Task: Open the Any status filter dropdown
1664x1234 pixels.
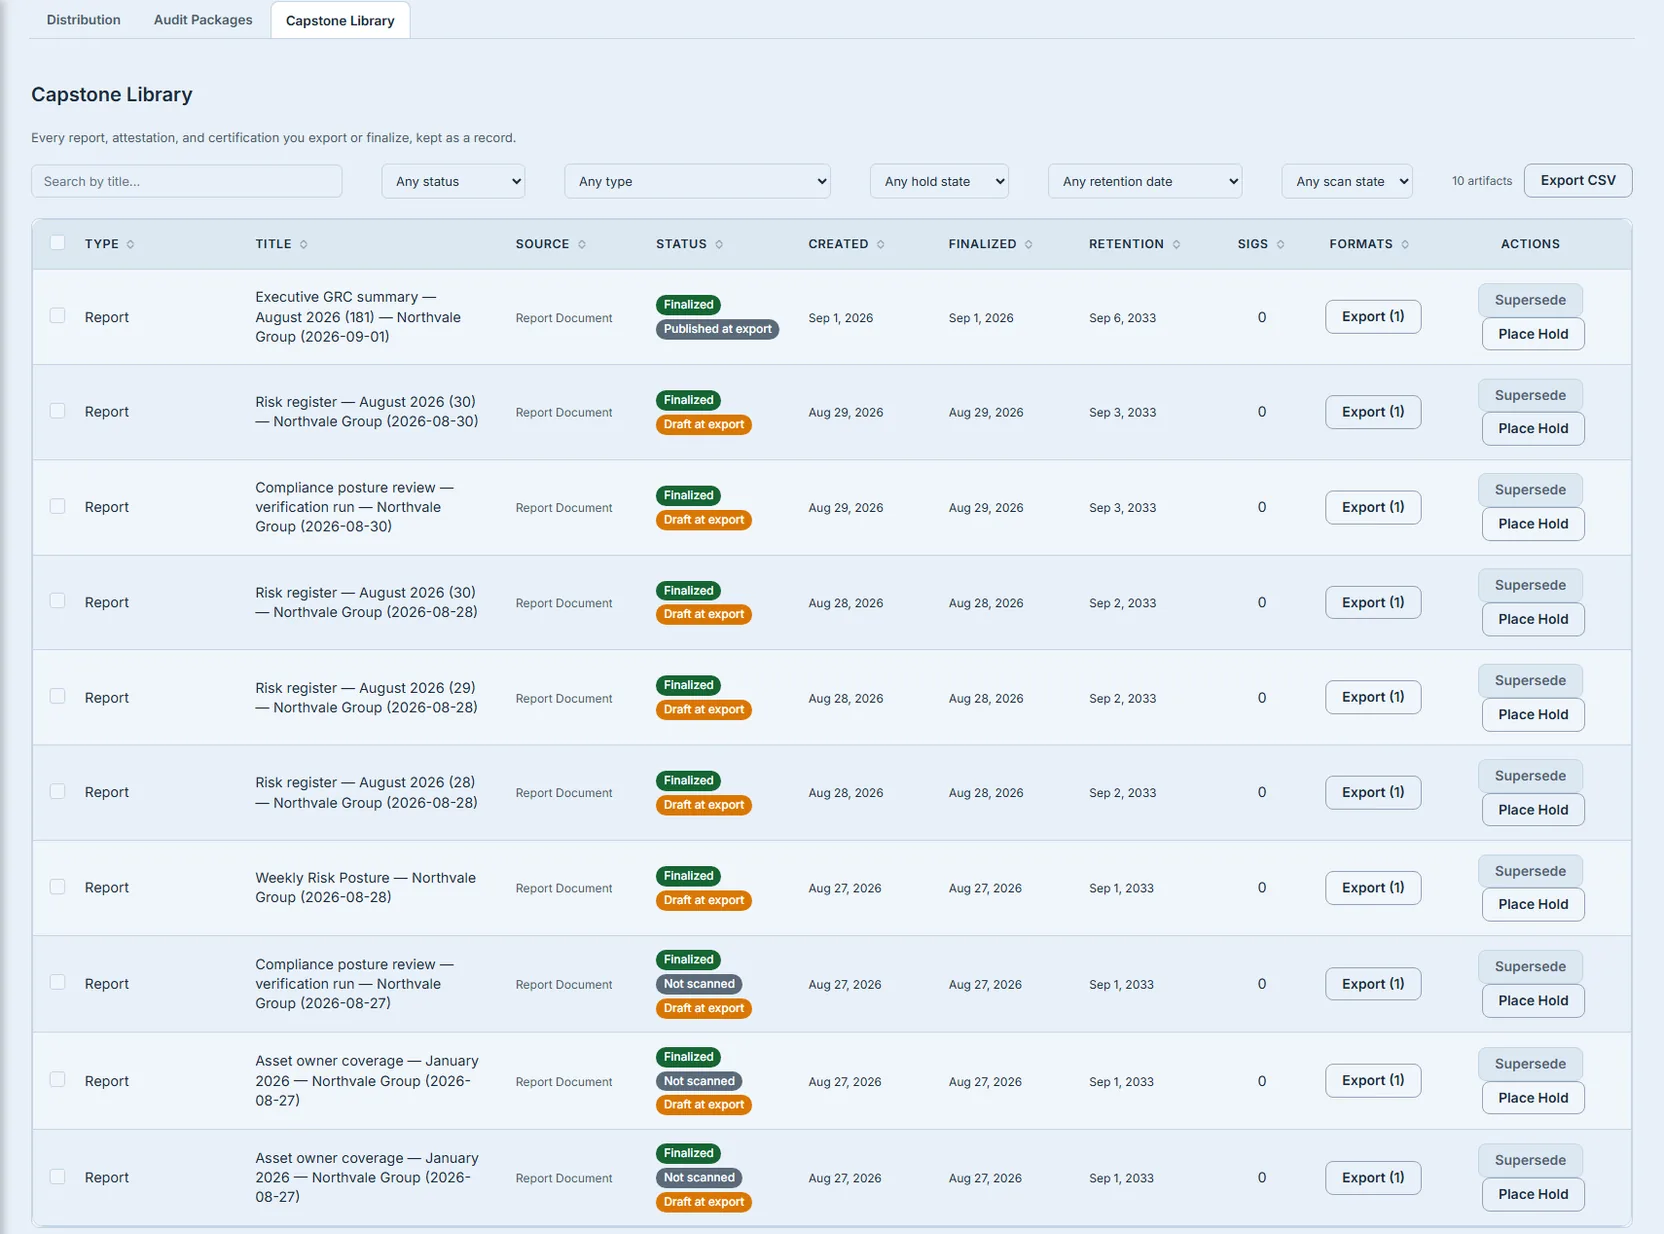Action: pyautogui.click(x=453, y=181)
